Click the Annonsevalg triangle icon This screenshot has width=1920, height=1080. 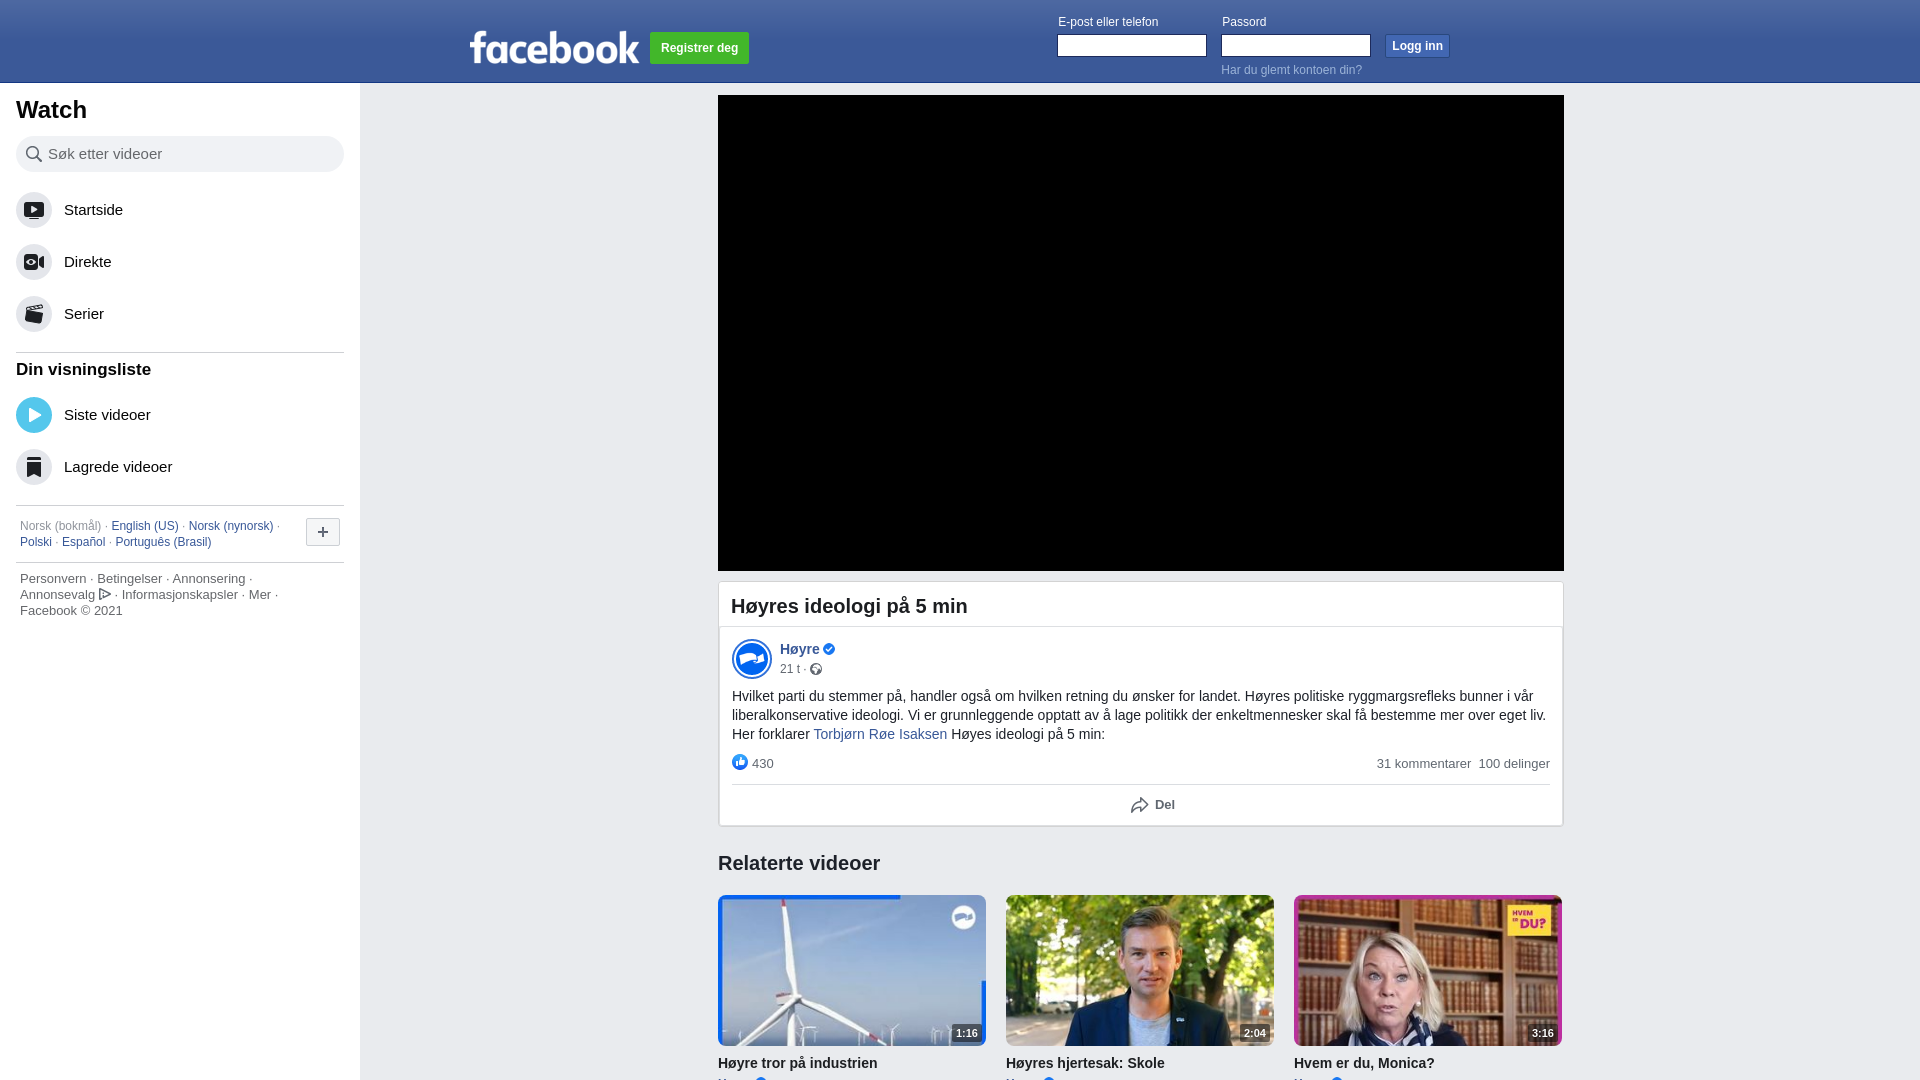pyautogui.click(x=105, y=594)
